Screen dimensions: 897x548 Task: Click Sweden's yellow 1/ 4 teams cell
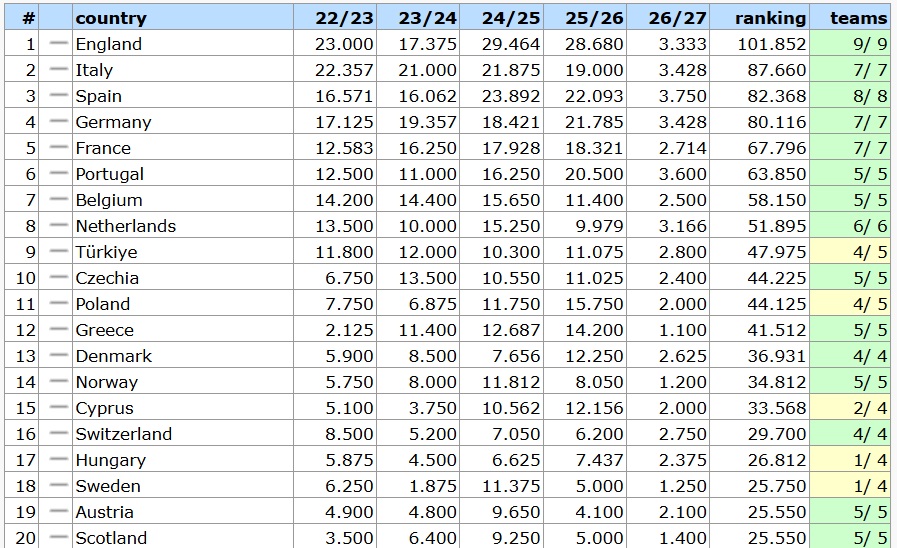pyautogui.click(x=850, y=486)
